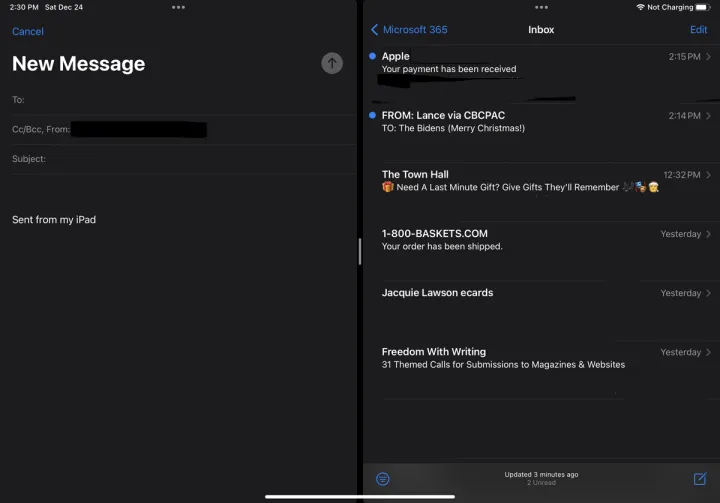Grab the split view divider handle
The height and width of the screenshot is (503, 720).
click(x=359, y=251)
